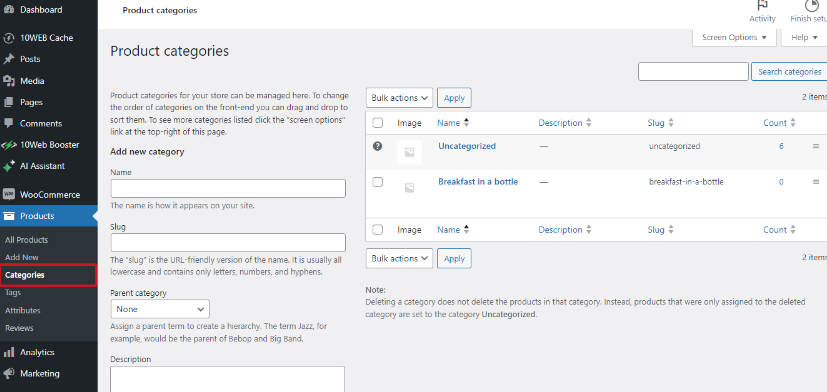827x392 pixels.
Task: Click the Search categories button
Action: click(790, 72)
